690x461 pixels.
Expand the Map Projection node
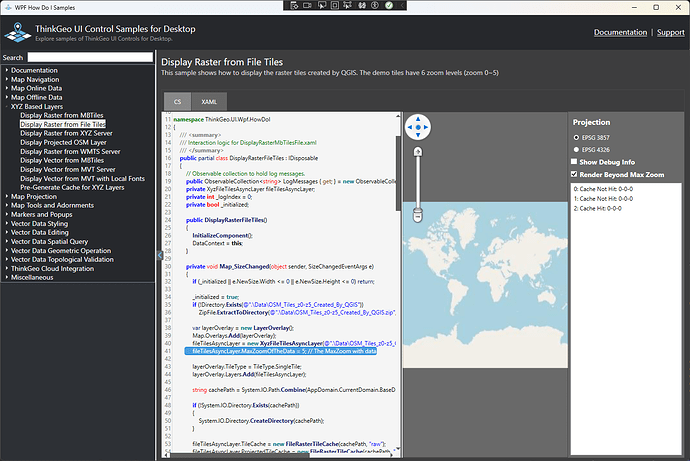7,196
